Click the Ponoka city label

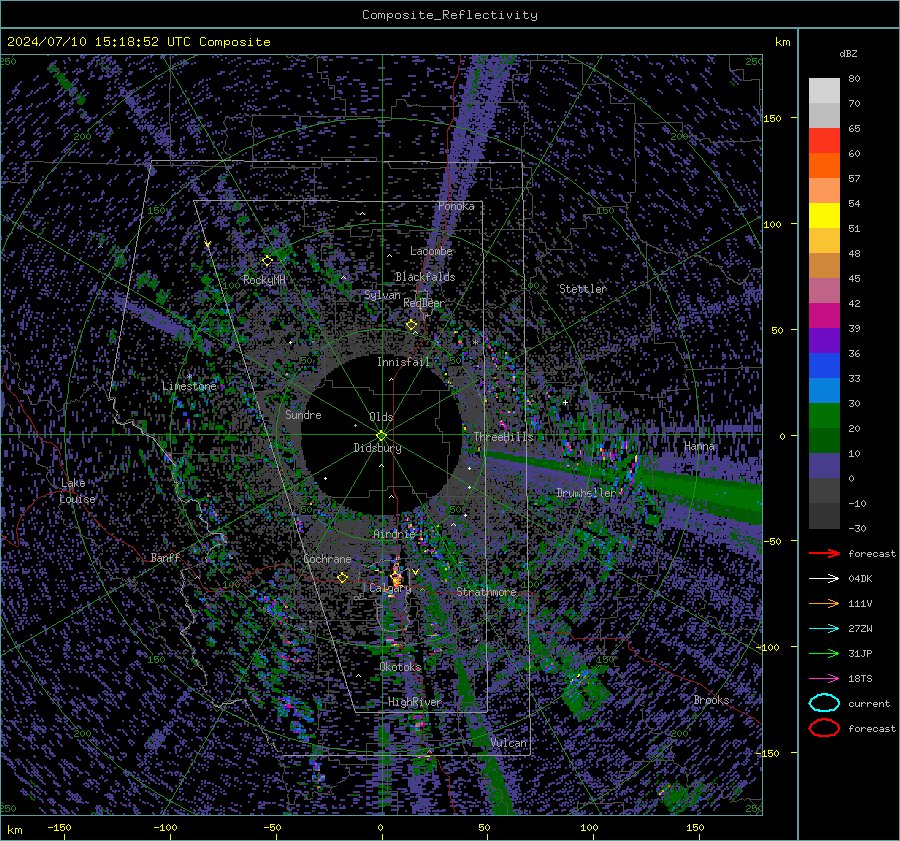coord(456,206)
